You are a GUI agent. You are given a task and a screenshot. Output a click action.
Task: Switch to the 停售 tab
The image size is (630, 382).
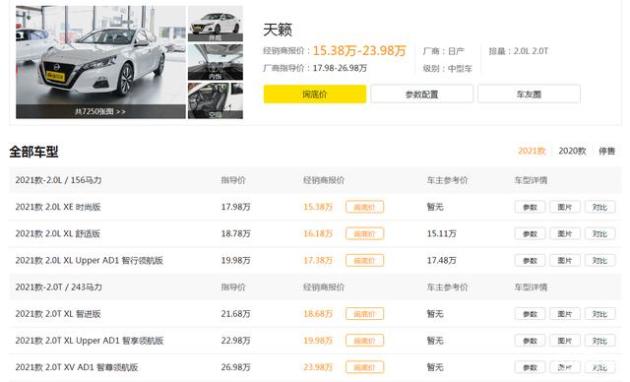[x=607, y=151]
